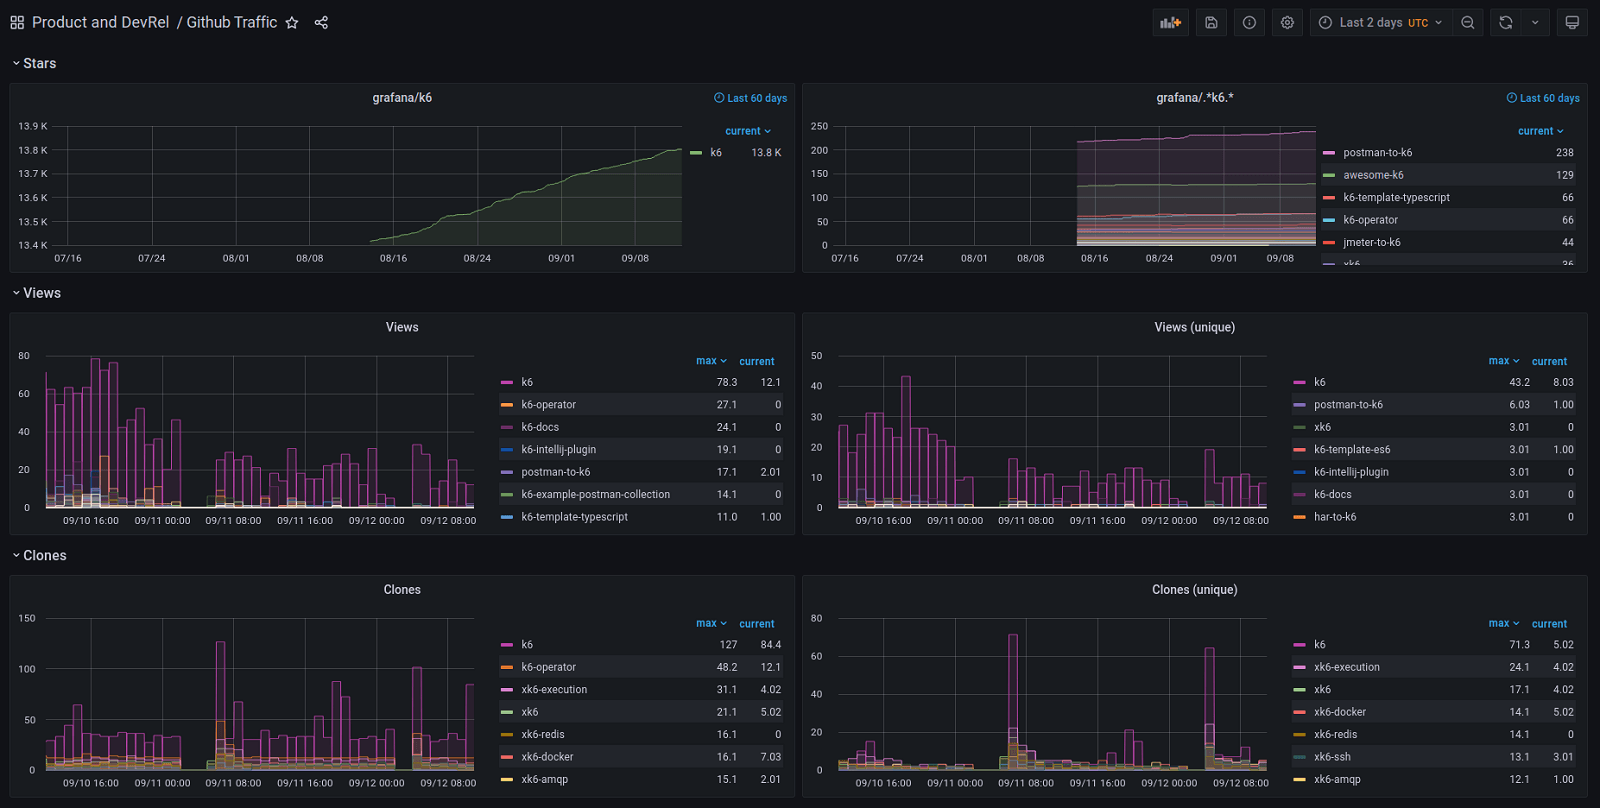Click Github Traffic dashboard title
Viewport: 1600px width, 808px height.
pos(231,22)
